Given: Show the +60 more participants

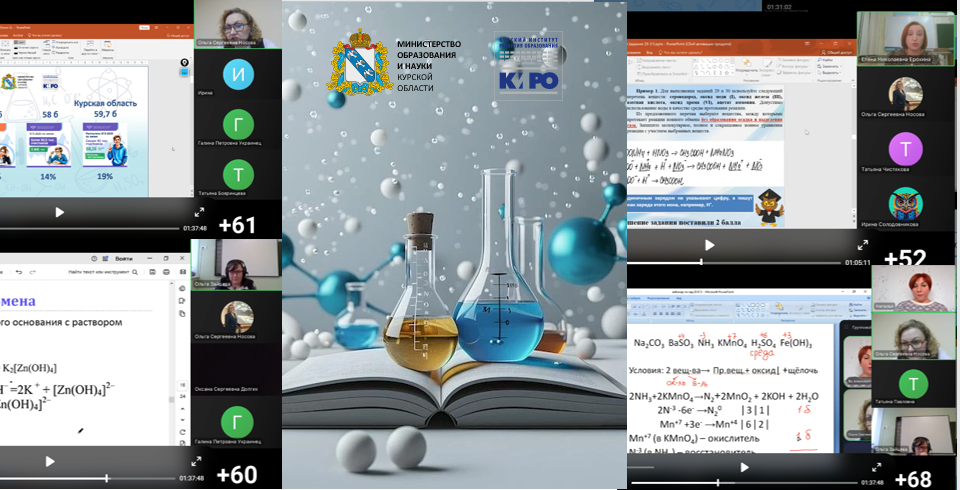Looking at the screenshot, I should tap(237, 475).
